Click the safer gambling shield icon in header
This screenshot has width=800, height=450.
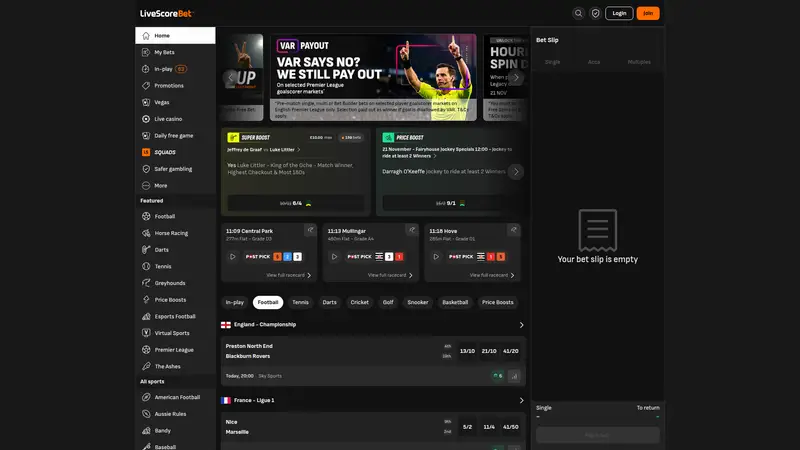[595, 13]
